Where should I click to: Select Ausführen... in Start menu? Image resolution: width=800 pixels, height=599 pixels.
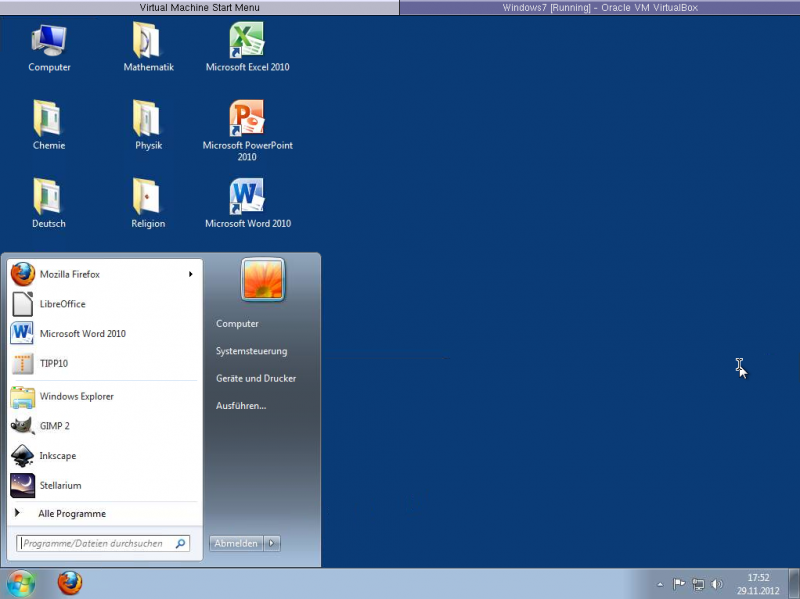tap(241, 406)
